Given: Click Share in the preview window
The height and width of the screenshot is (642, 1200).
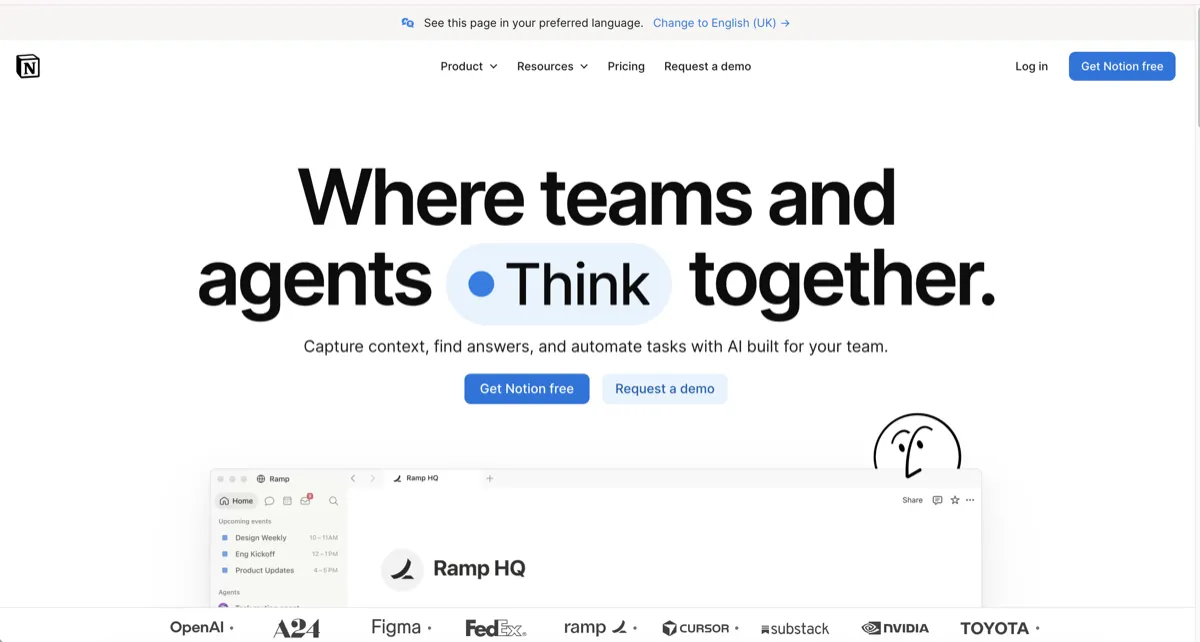Looking at the screenshot, I should [912, 500].
